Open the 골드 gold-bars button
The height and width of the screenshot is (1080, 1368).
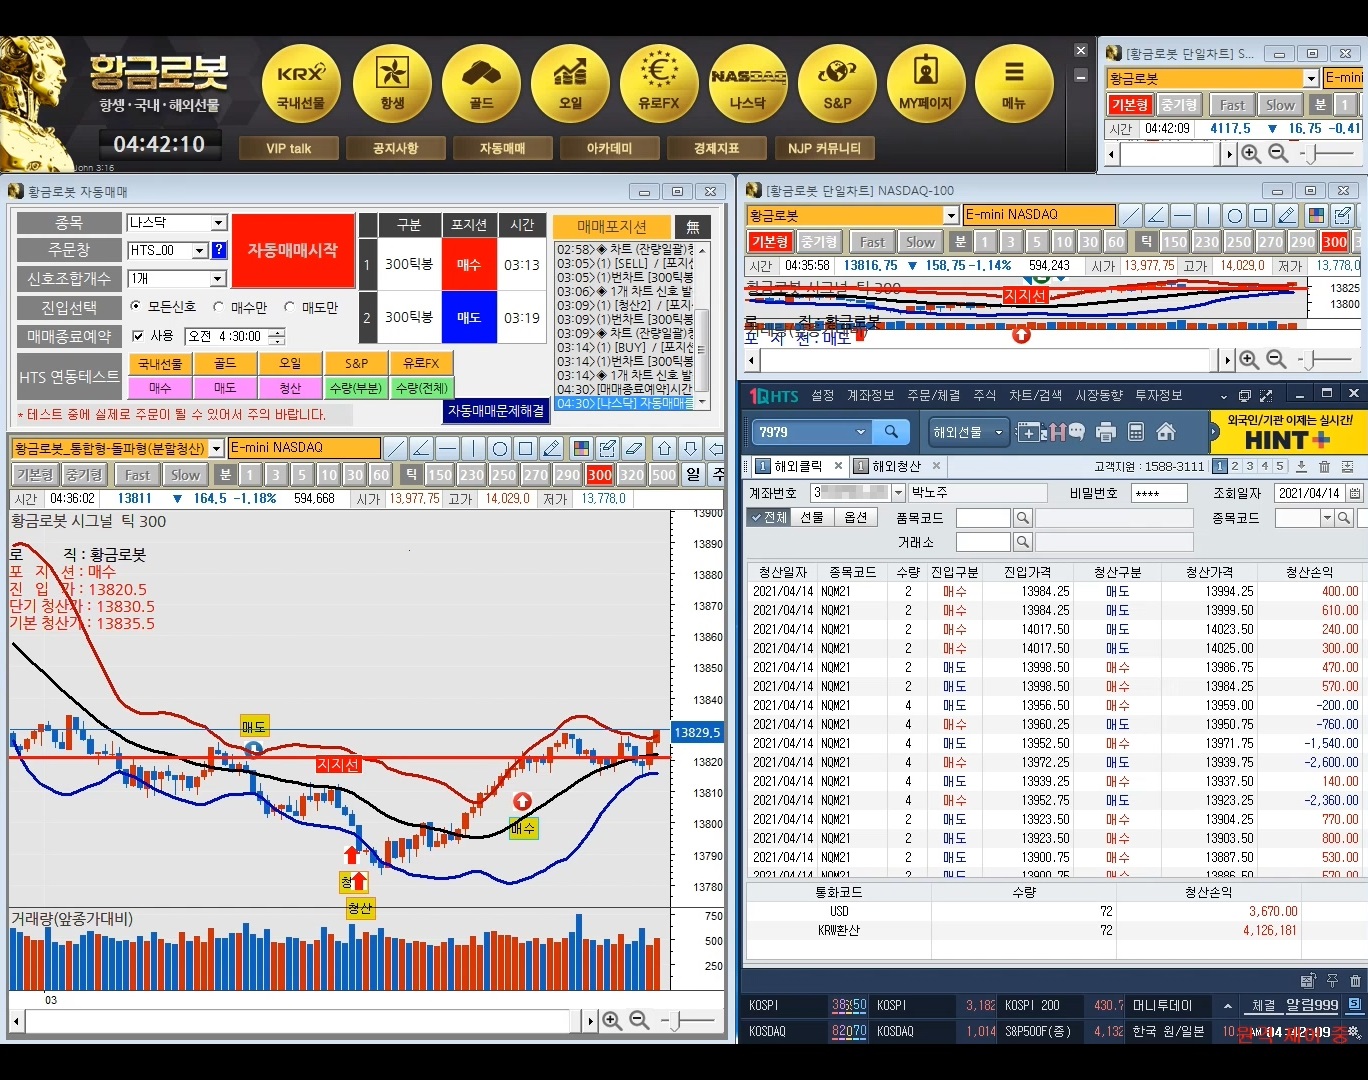tap(481, 84)
